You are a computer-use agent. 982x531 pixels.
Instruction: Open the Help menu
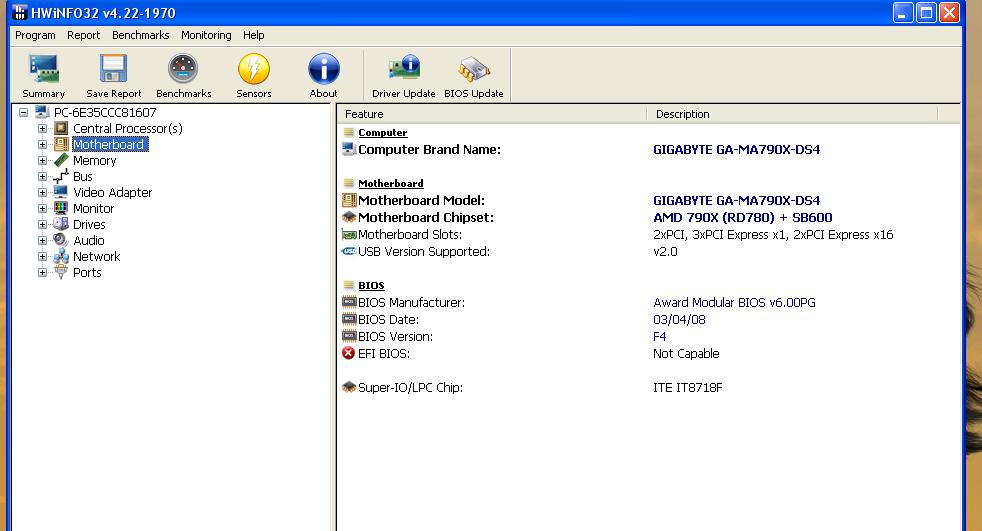(x=254, y=35)
